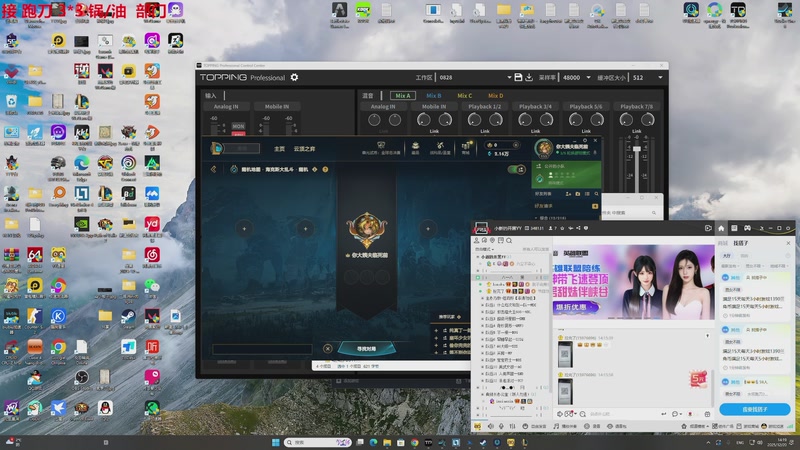The width and height of the screenshot is (800, 450).
Task: Close the 找搭子 side panel
Action: click(x=788, y=243)
